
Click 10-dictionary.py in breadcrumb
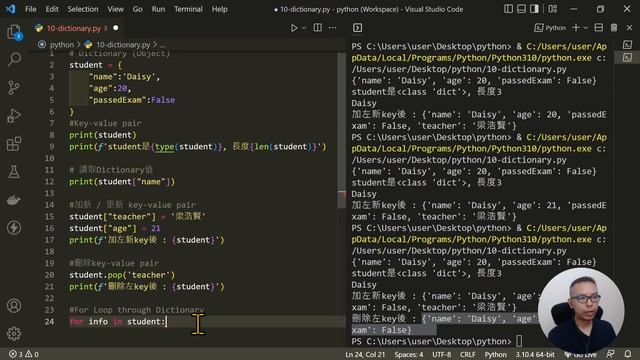(123, 44)
